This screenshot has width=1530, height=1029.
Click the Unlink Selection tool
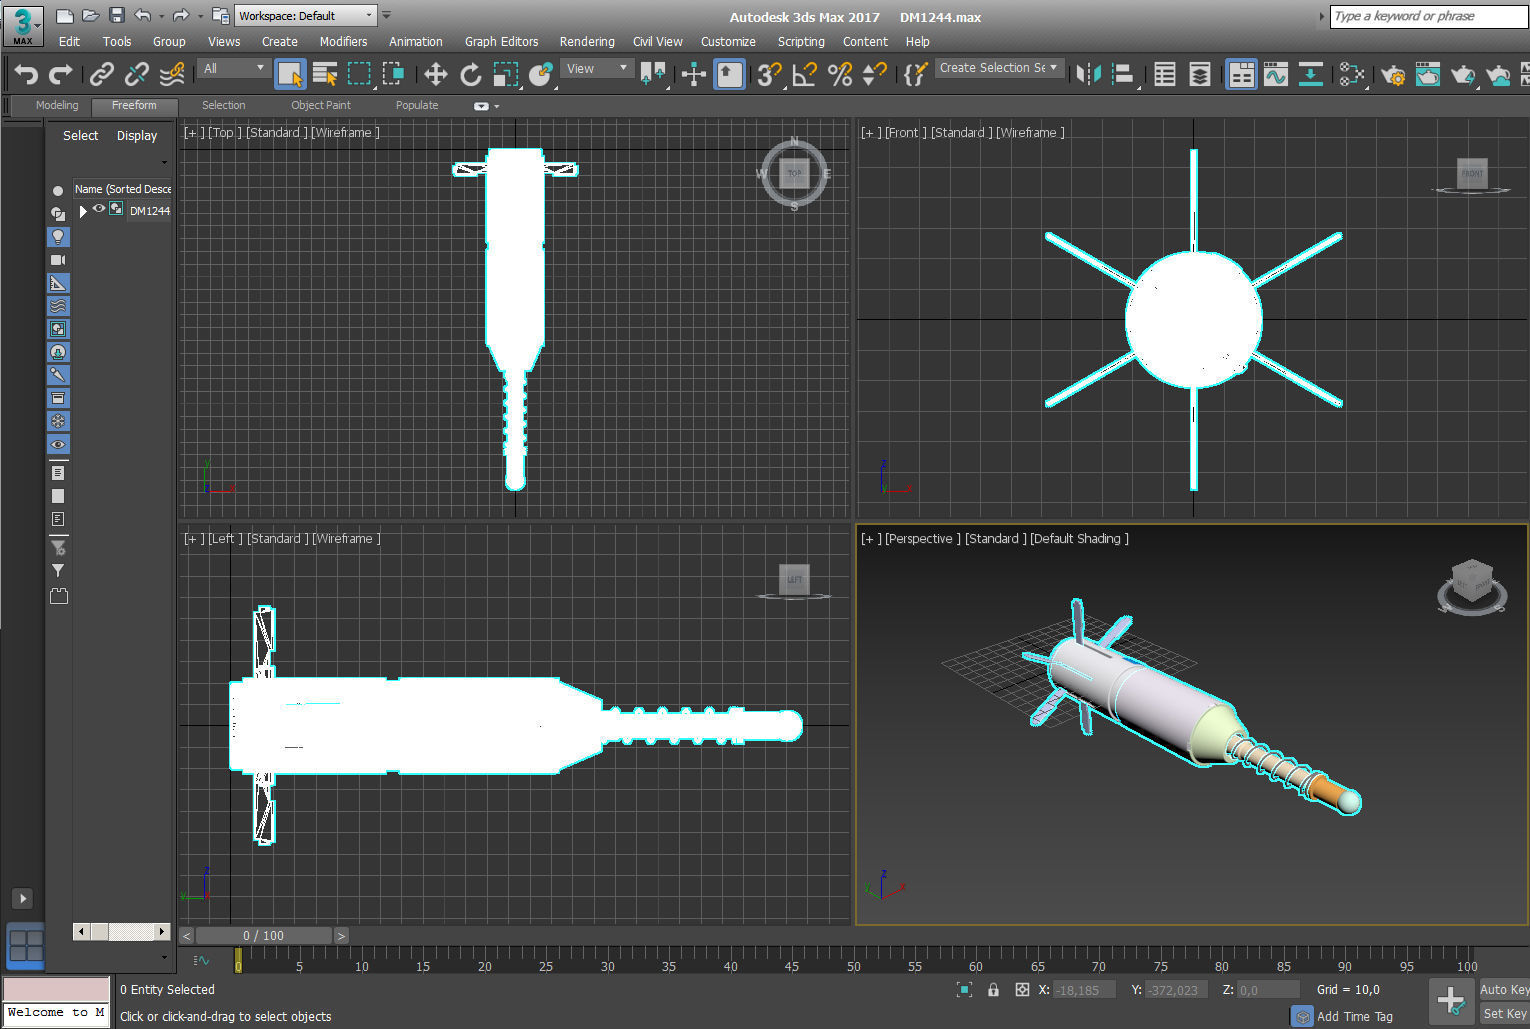pos(137,74)
